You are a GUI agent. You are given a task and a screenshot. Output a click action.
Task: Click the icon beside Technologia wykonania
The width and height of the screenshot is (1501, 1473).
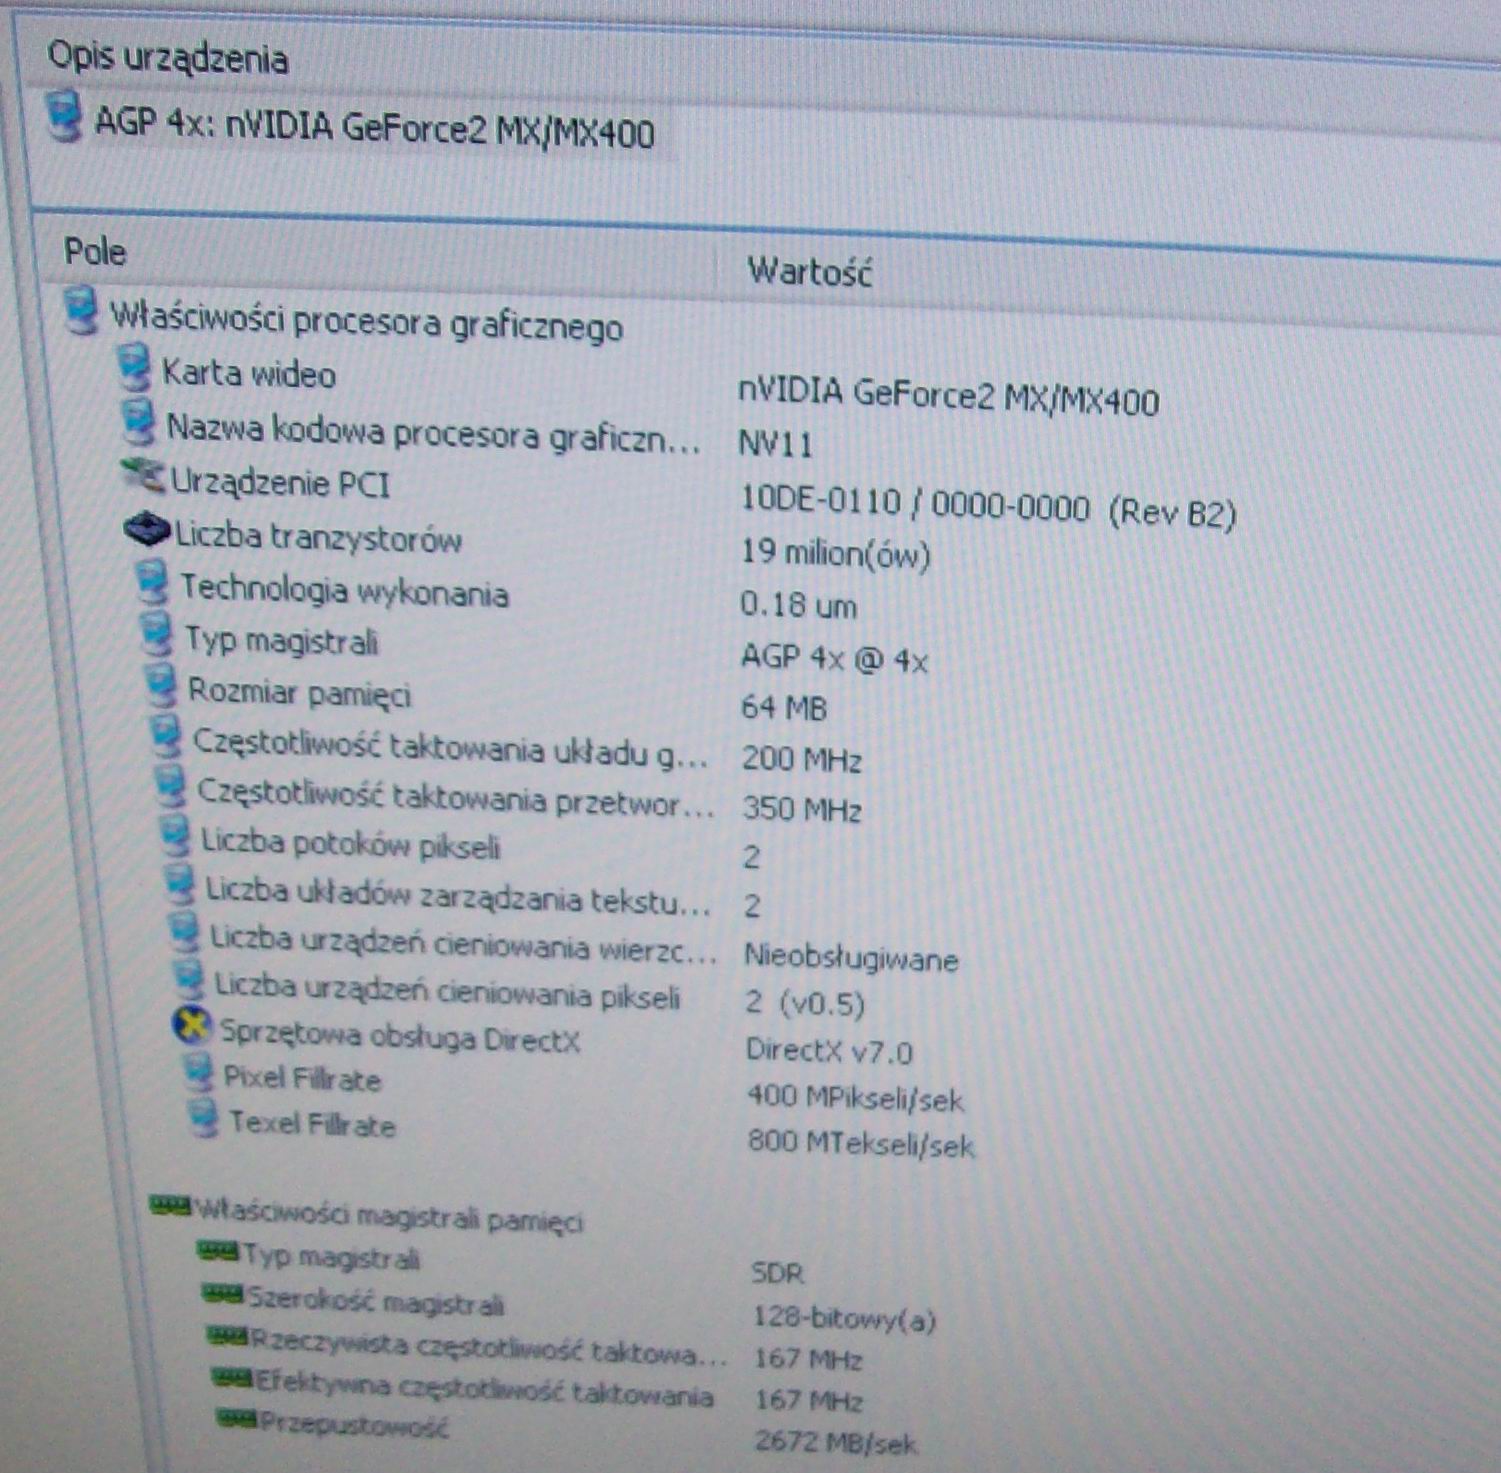tap(151, 582)
